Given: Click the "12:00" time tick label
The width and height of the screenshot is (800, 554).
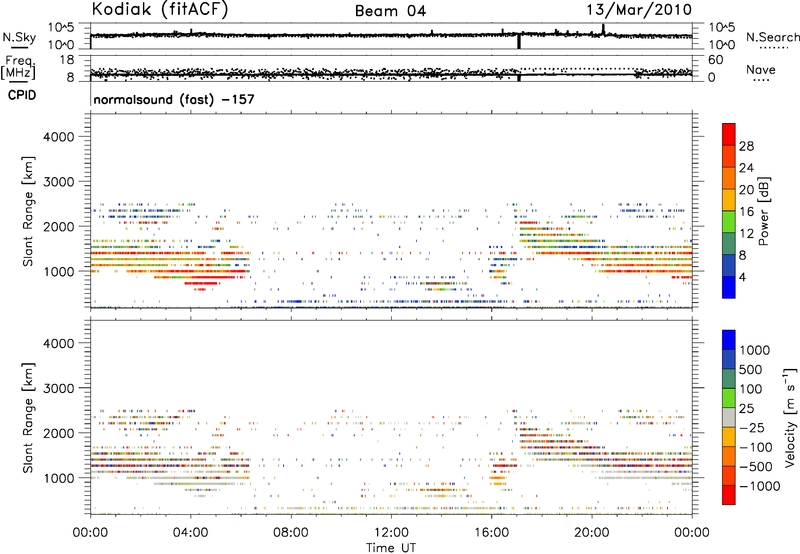Looking at the screenshot, I should point(391,533).
